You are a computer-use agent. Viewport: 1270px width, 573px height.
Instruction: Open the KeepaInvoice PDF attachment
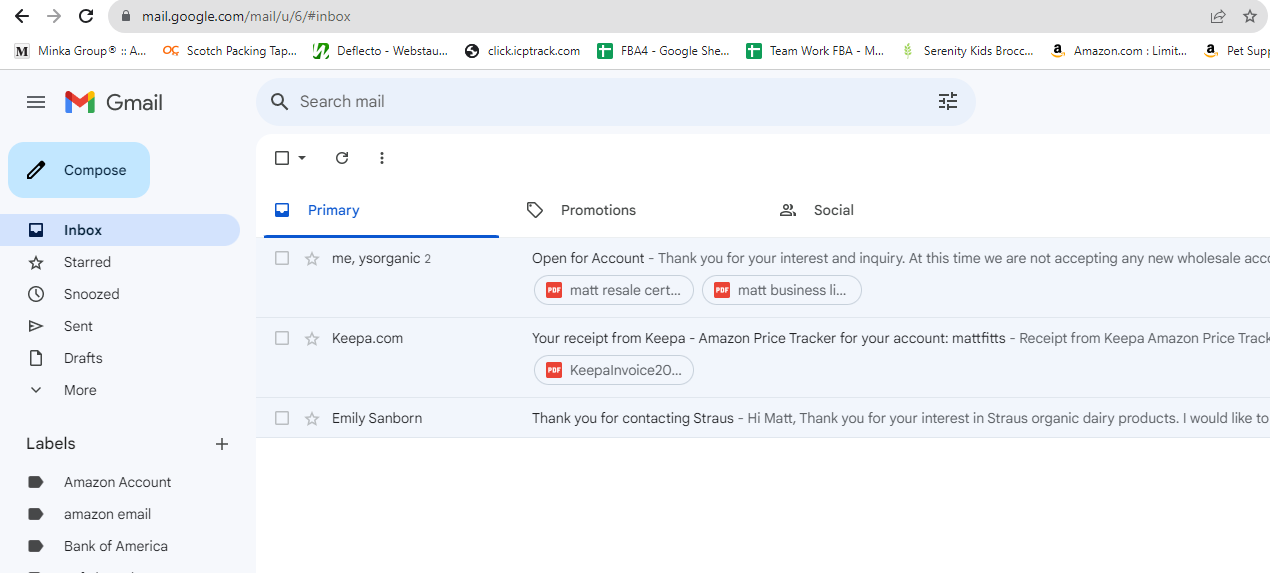(614, 370)
